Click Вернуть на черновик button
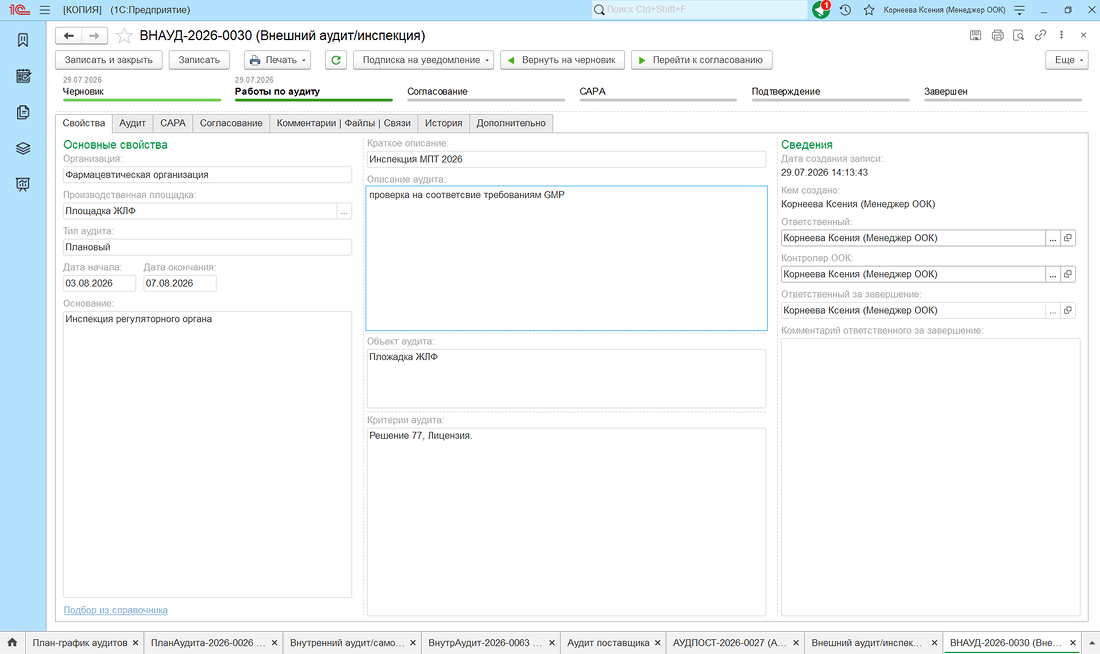 pyautogui.click(x=563, y=60)
